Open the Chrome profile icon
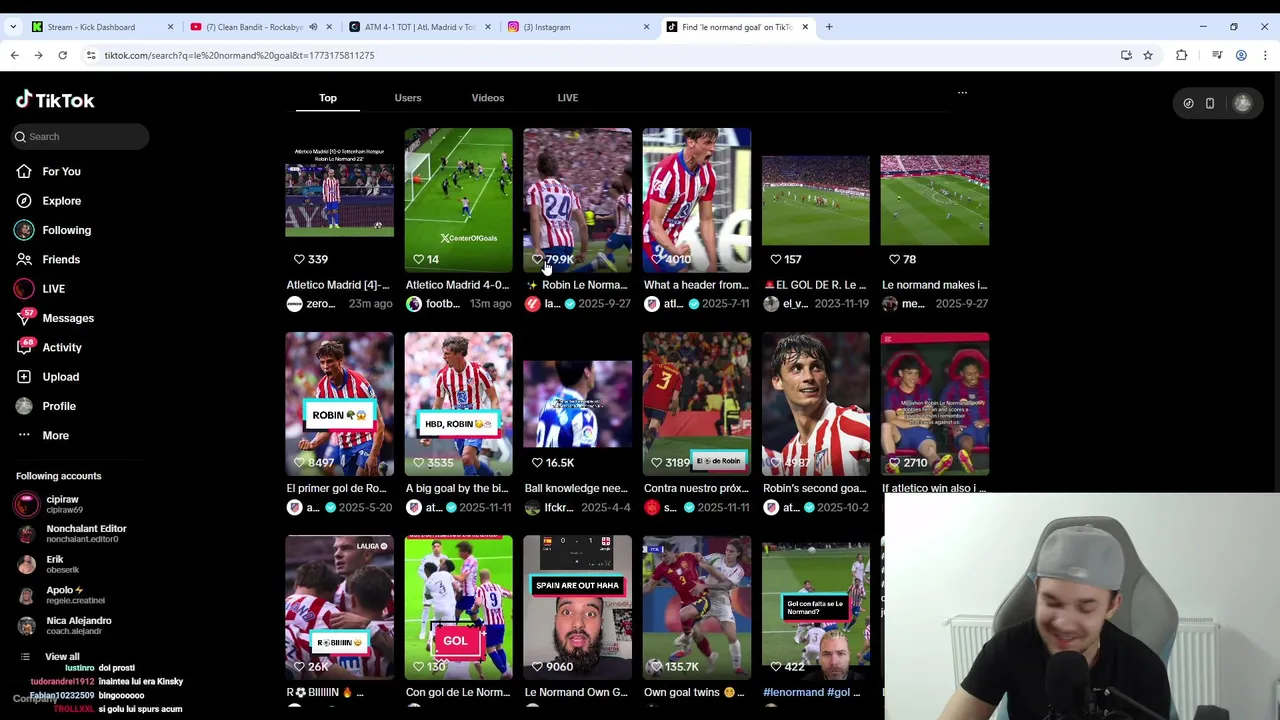This screenshot has height=720, width=1280. click(x=1241, y=55)
